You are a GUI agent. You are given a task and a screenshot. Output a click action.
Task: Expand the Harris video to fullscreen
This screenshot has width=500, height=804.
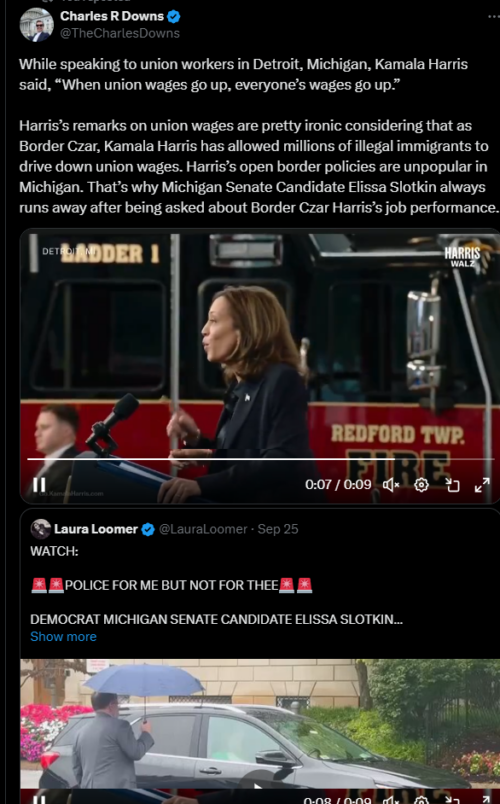pos(482,485)
